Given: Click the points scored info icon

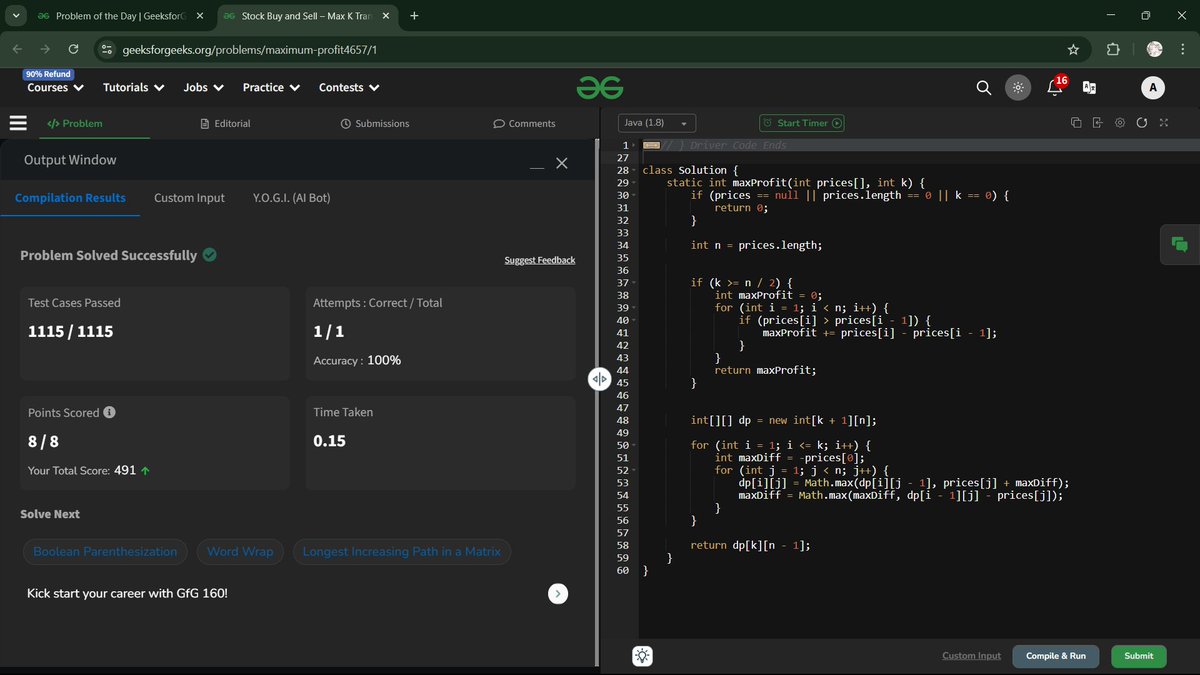Looking at the screenshot, I should pyautogui.click(x=109, y=412).
